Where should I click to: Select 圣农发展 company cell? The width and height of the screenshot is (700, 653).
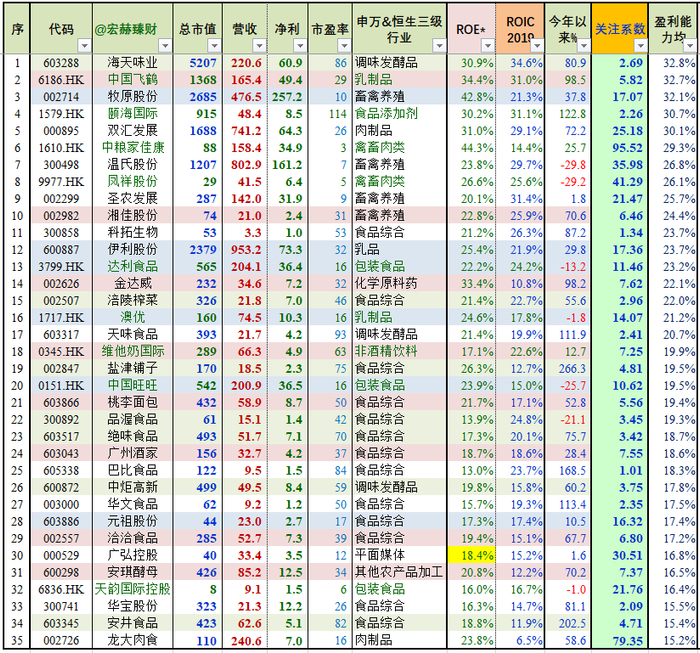click(x=133, y=199)
